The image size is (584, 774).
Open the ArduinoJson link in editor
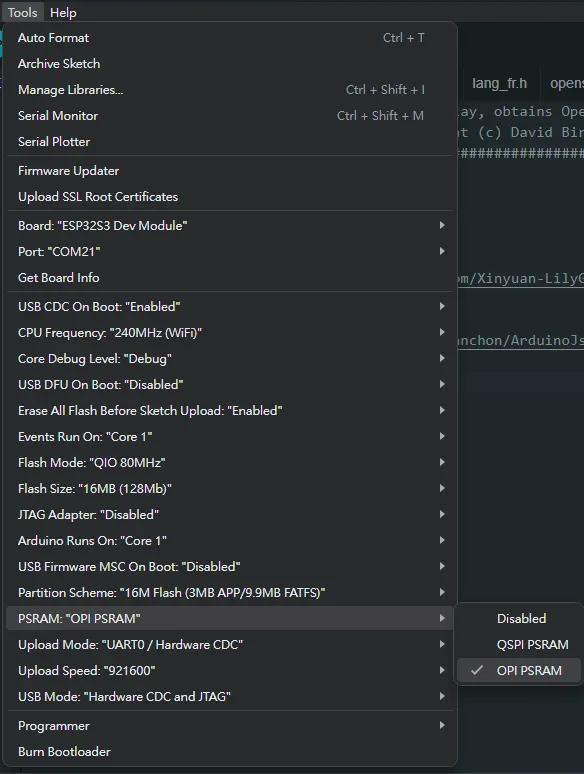pyautogui.click(x=520, y=341)
